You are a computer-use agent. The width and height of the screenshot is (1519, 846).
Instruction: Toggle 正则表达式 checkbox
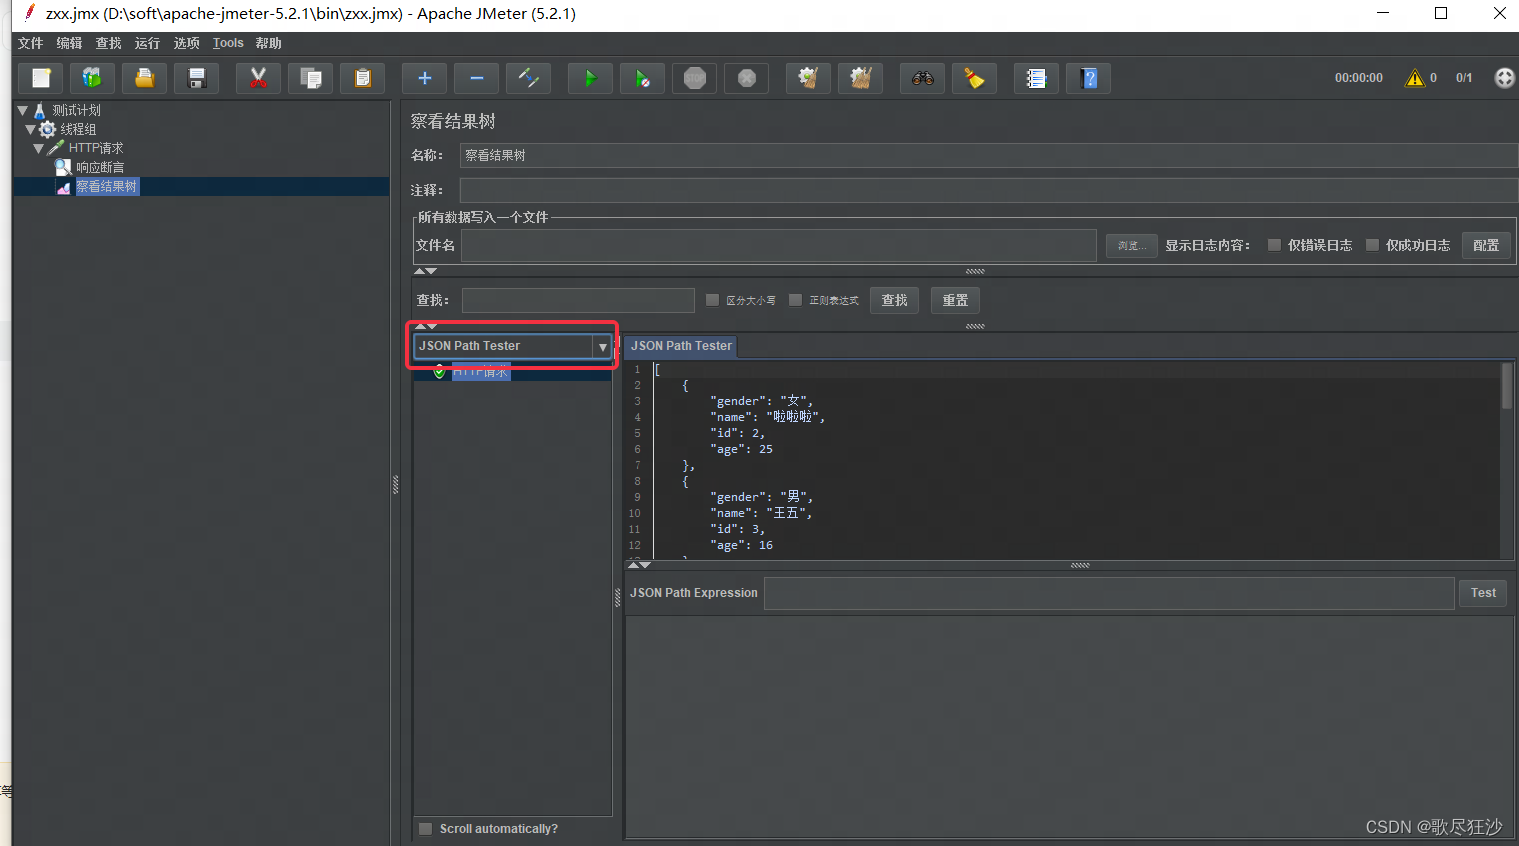(795, 300)
